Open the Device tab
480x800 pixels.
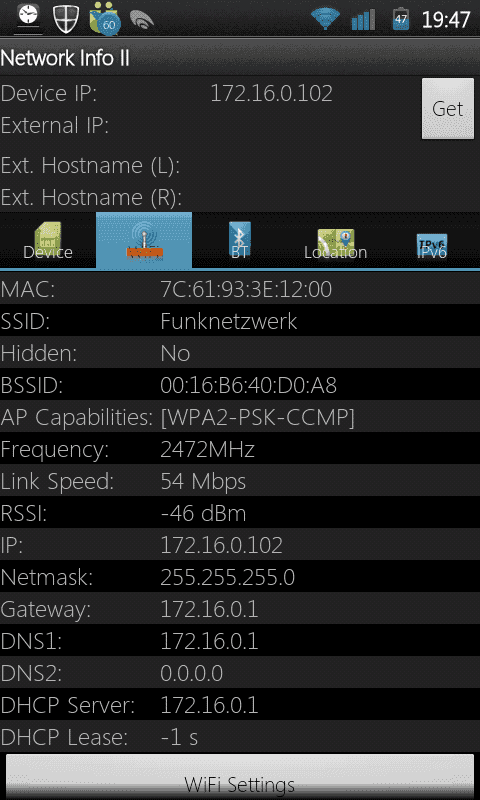48,240
